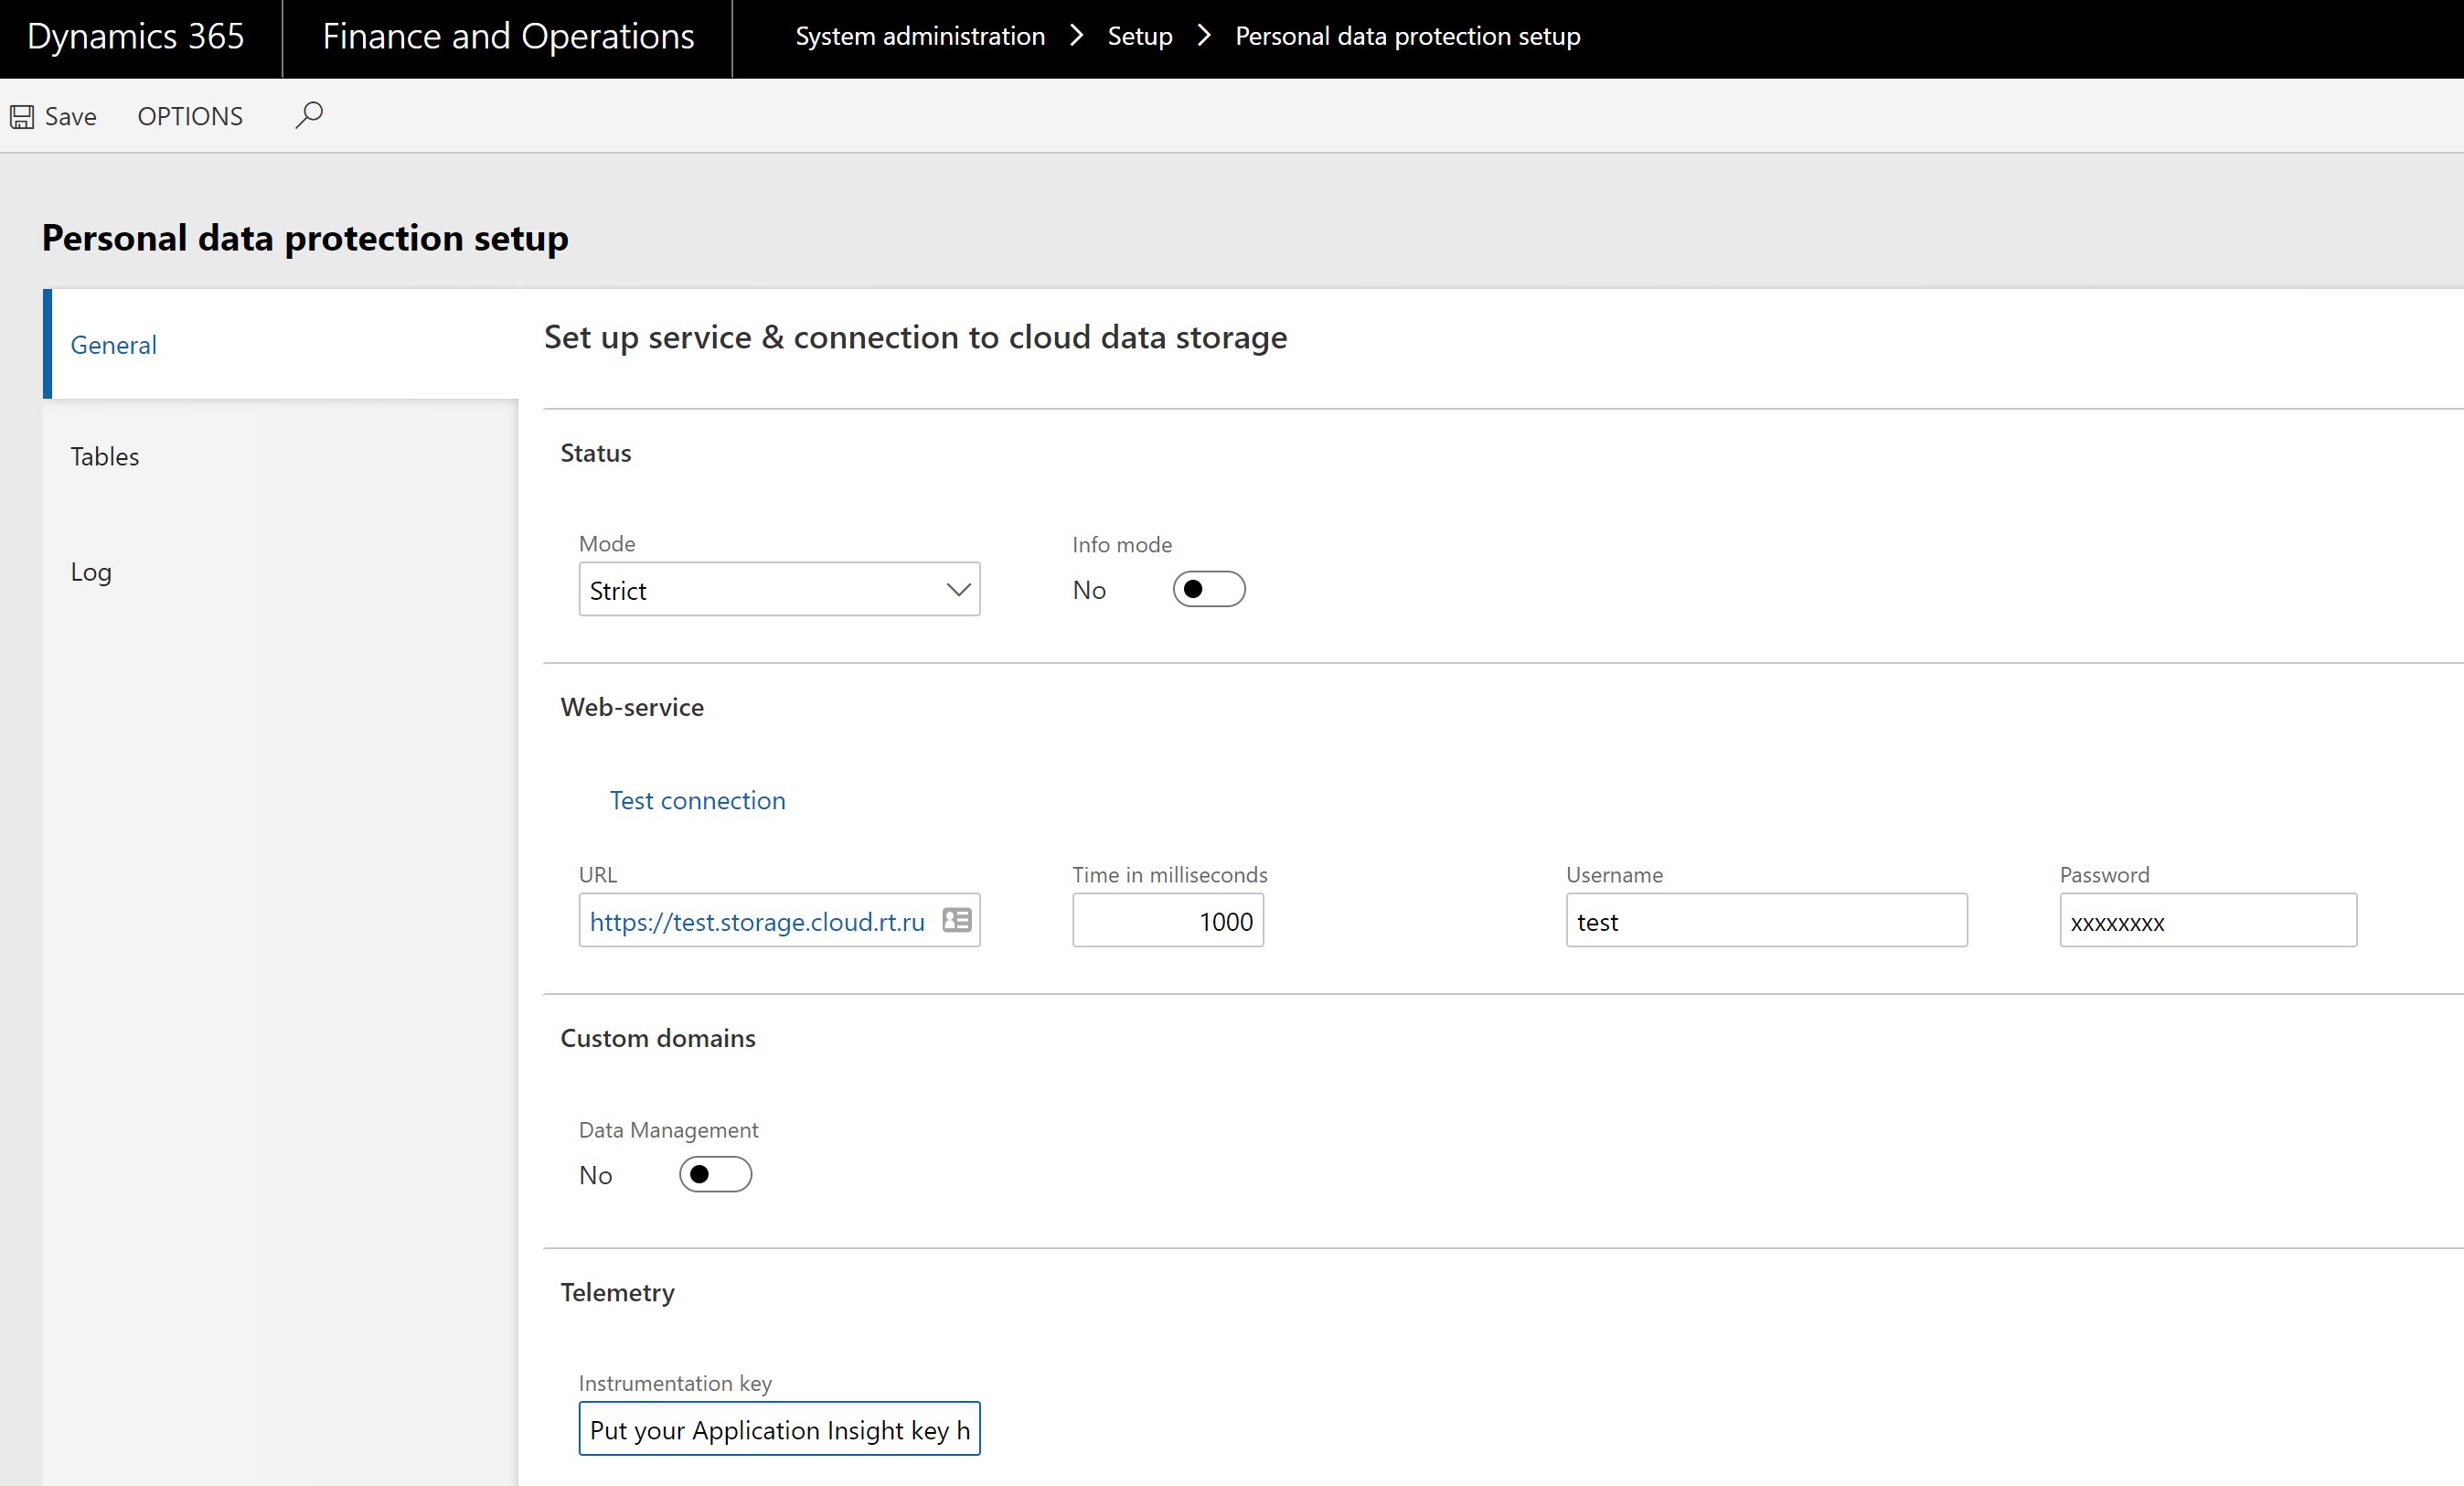Click the Web-service section heading

[632, 707]
